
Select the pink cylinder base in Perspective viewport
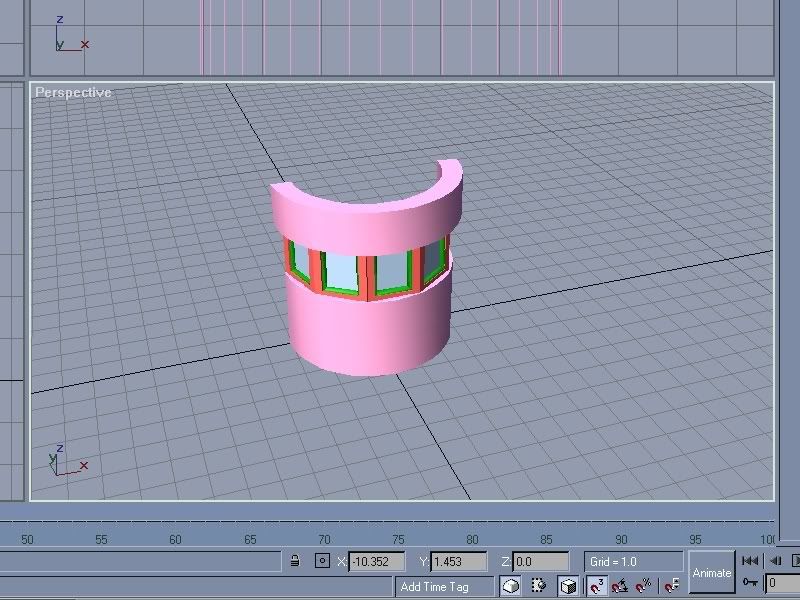click(x=368, y=332)
